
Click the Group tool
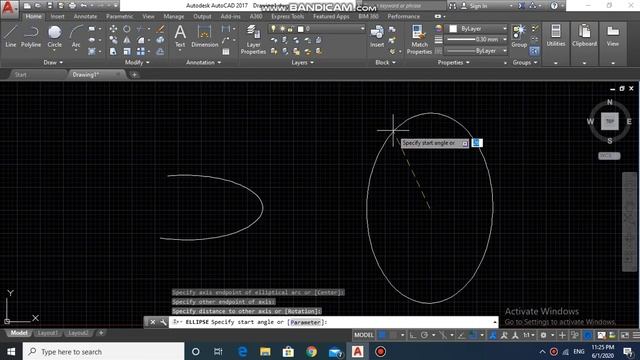[x=519, y=36]
